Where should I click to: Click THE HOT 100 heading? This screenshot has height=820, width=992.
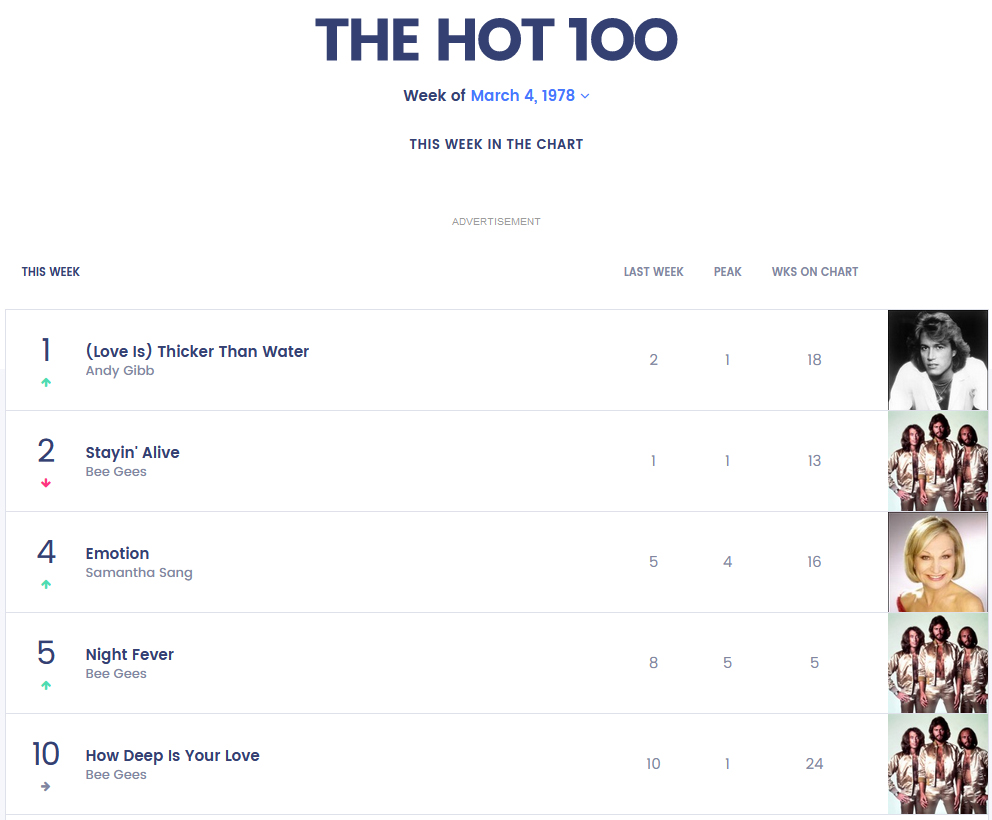click(x=496, y=40)
